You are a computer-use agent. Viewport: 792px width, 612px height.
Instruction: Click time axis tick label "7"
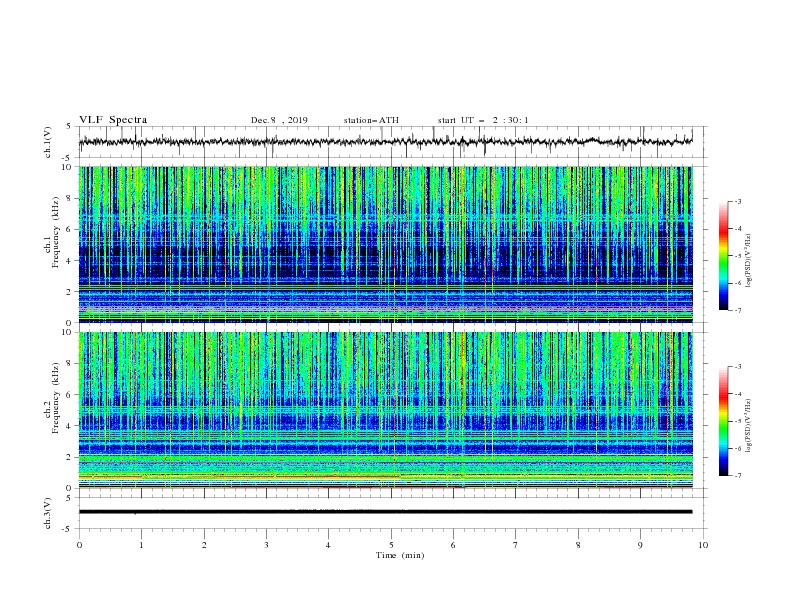(x=516, y=545)
